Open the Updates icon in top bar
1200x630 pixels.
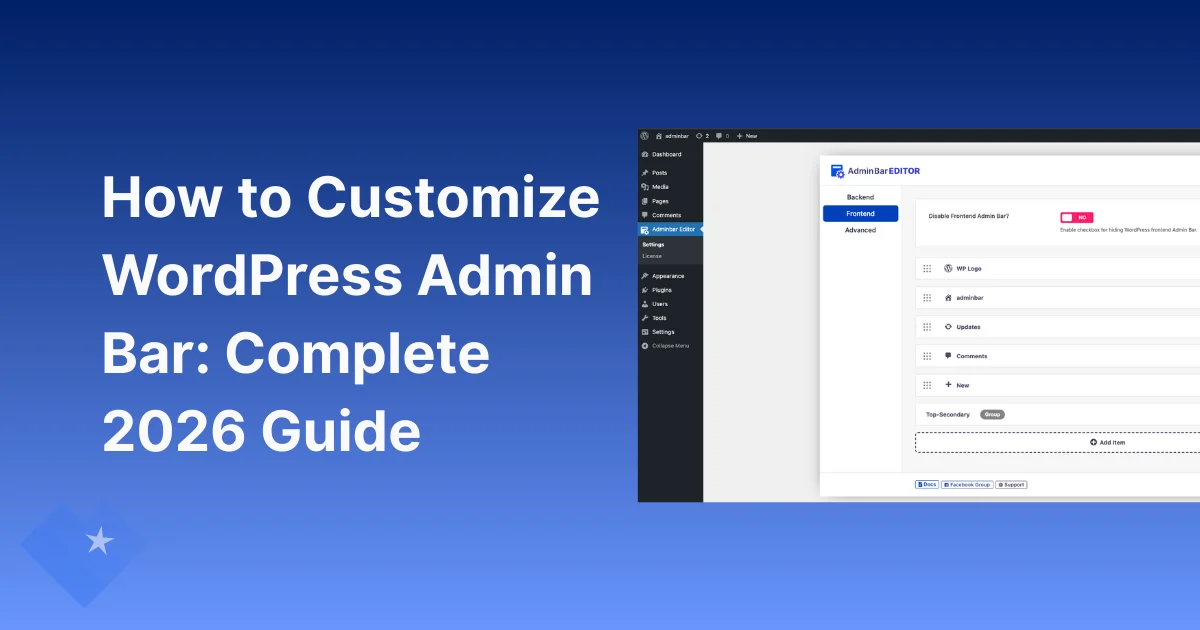700,135
